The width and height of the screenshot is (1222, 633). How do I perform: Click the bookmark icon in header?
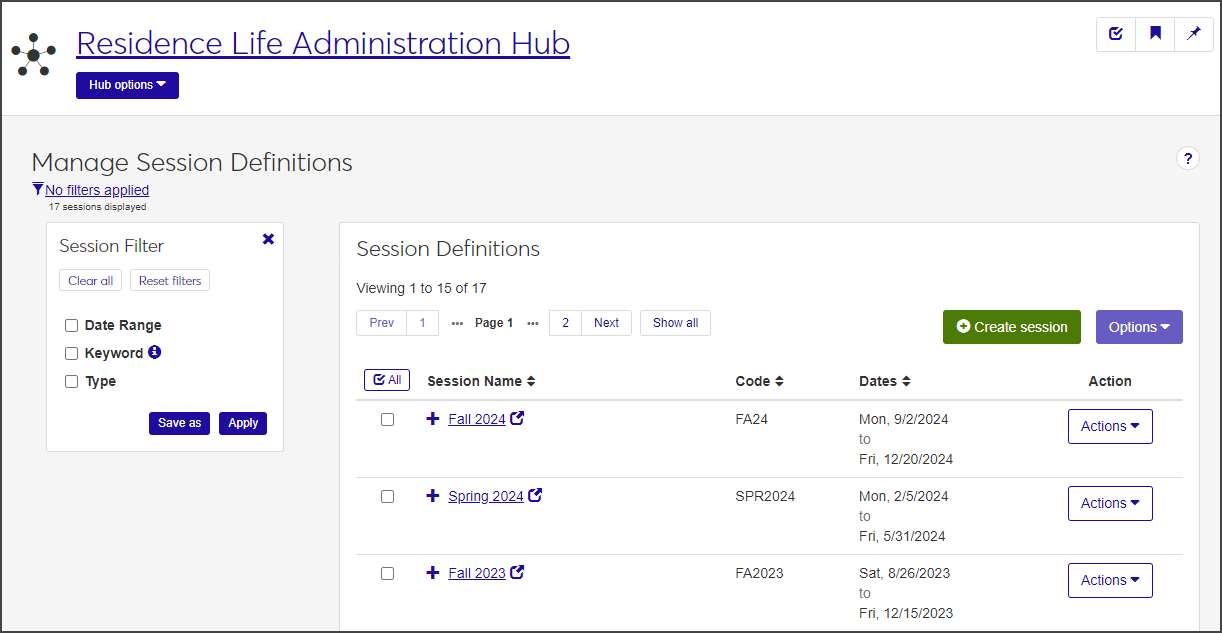tap(1155, 34)
